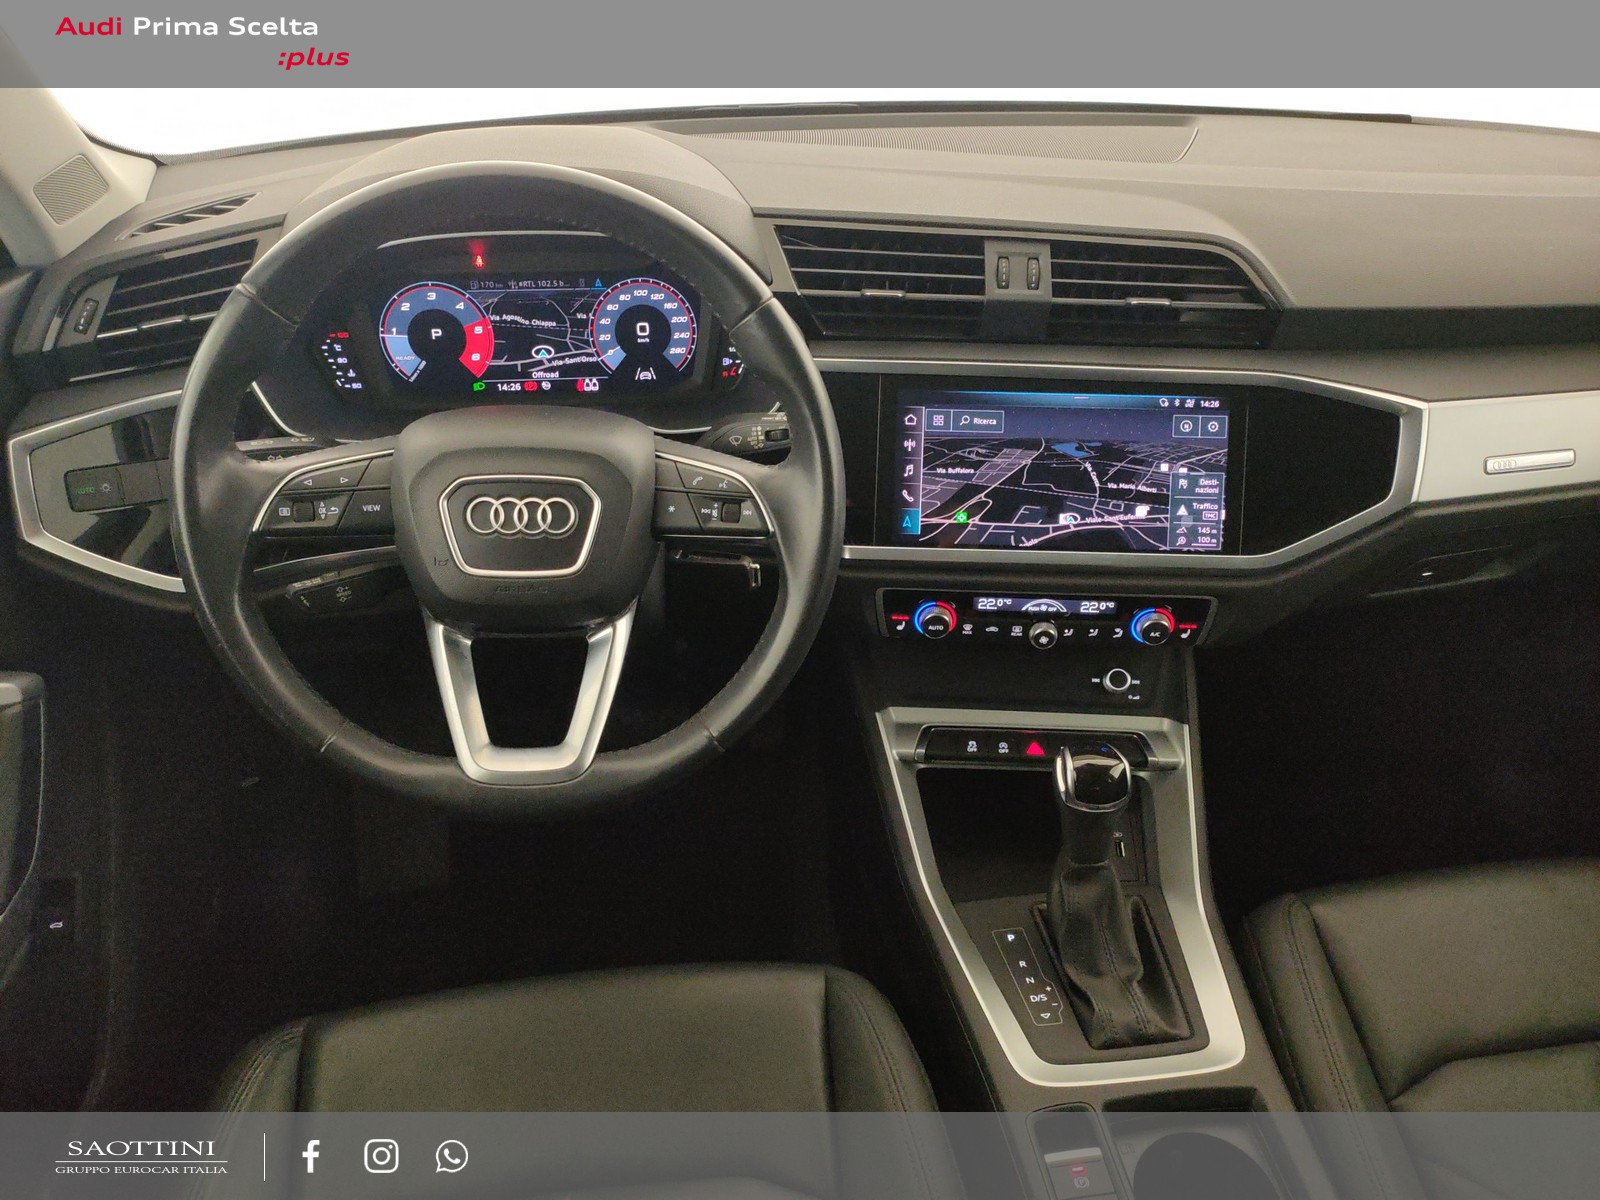Tap the highlighted Navigation arrow icon

[908, 521]
